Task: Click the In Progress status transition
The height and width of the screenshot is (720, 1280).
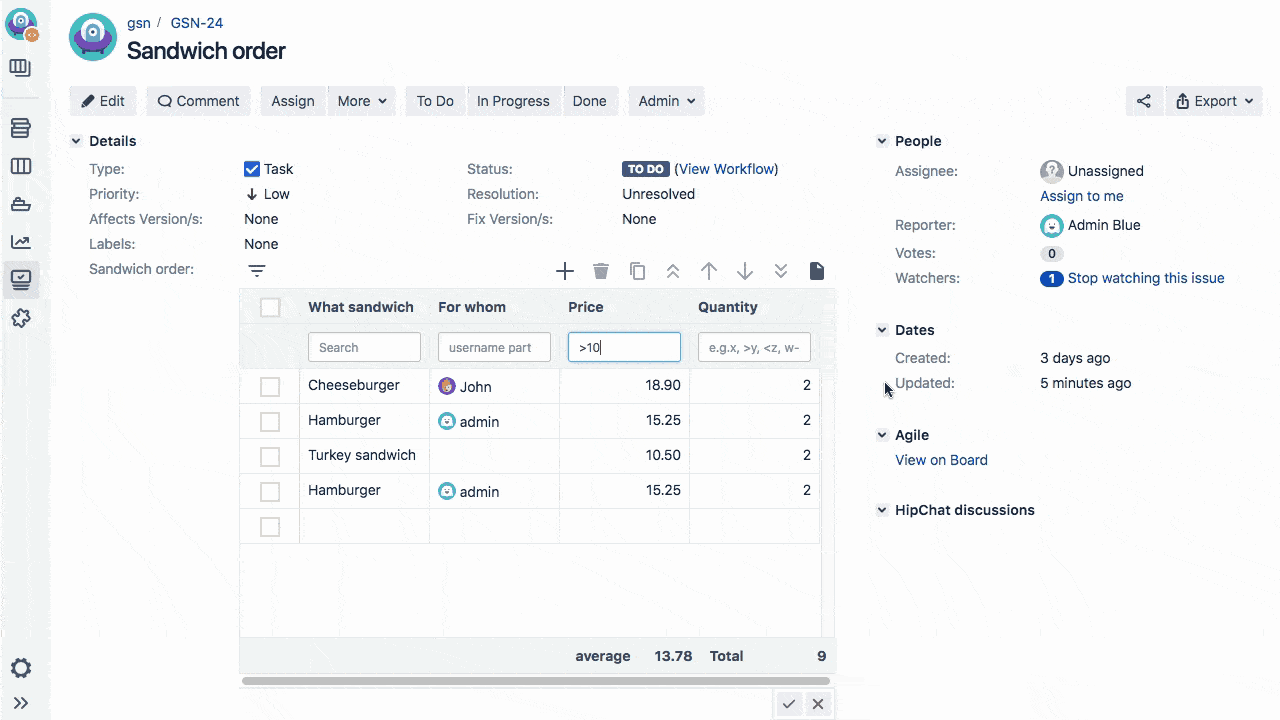Action: 513,101
